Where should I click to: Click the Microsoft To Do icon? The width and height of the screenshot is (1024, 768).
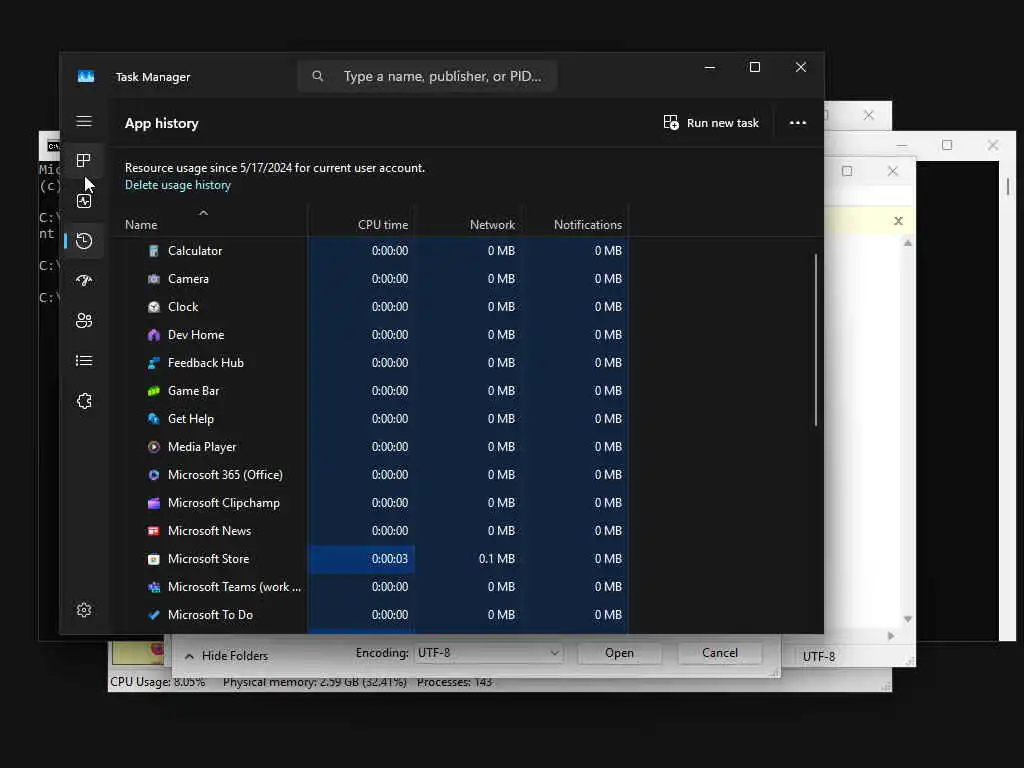153,615
